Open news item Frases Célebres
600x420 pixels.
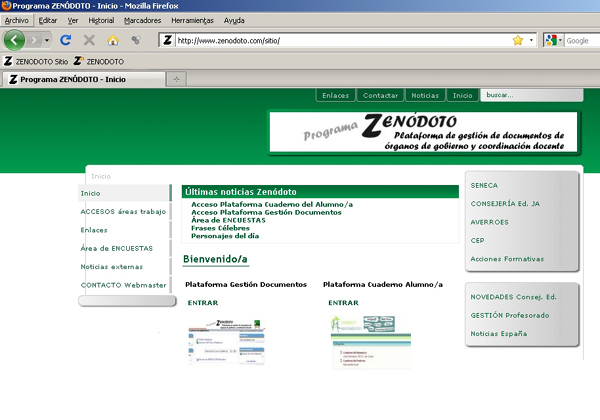pyautogui.click(x=220, y=228)
